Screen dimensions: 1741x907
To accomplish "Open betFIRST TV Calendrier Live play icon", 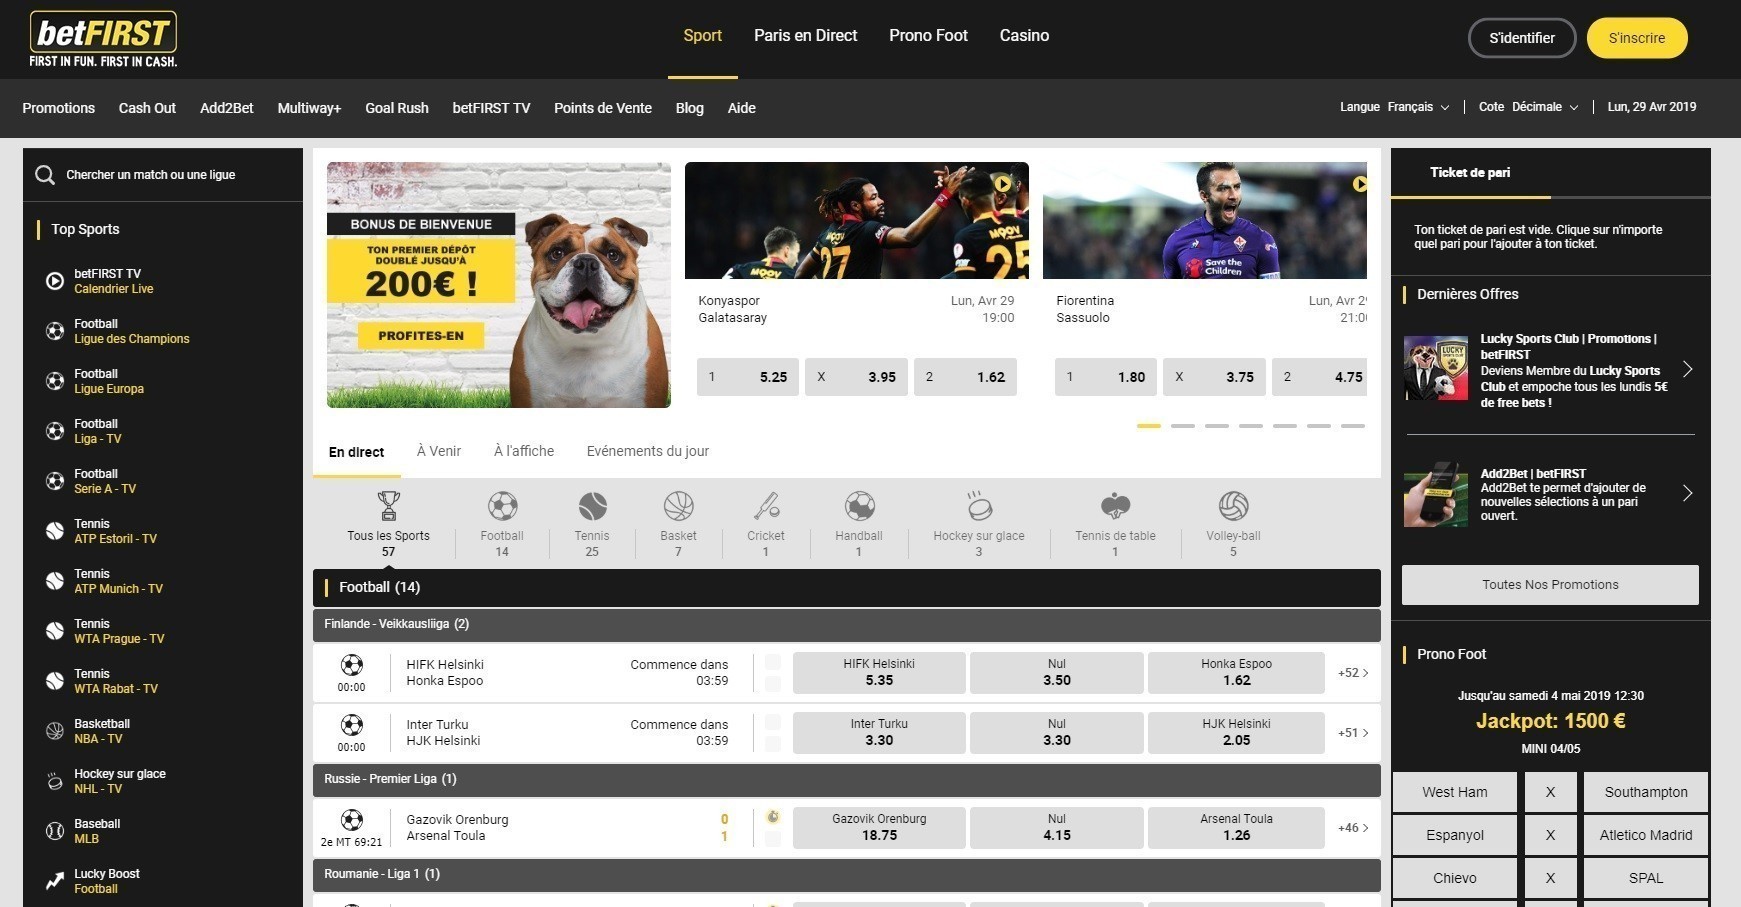I will click(x=55, y=281).
